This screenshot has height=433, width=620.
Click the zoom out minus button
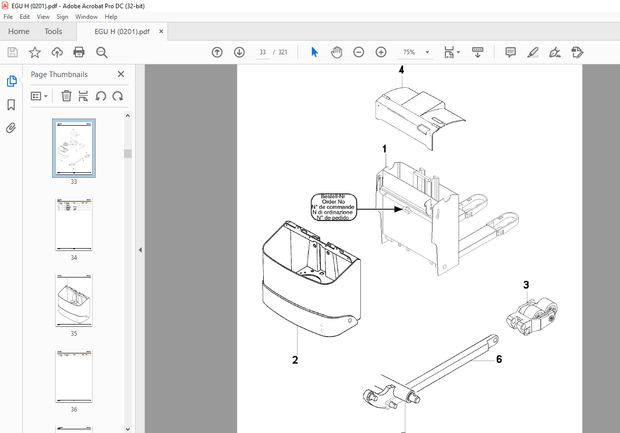pos(359,52)
